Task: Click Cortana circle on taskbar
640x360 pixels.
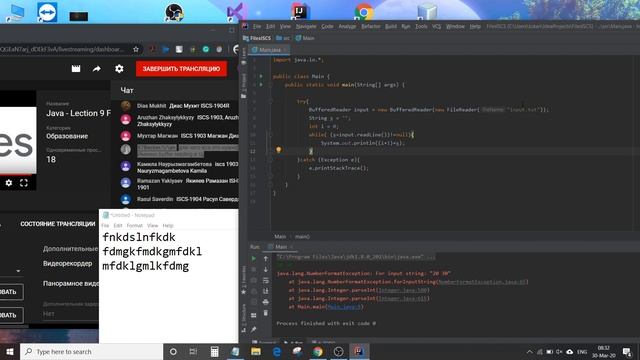Action: [173, 351]
